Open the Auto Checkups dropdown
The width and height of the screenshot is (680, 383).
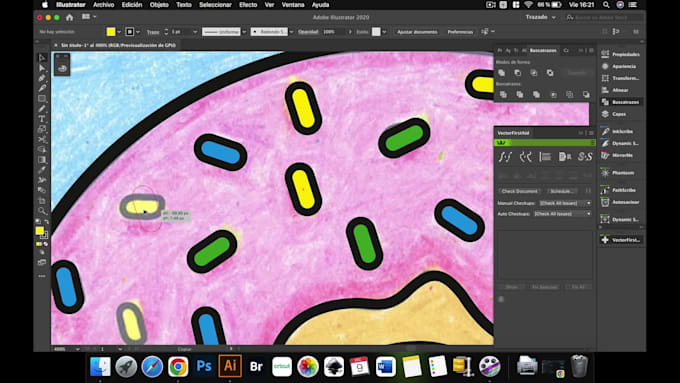pos(563,214)
